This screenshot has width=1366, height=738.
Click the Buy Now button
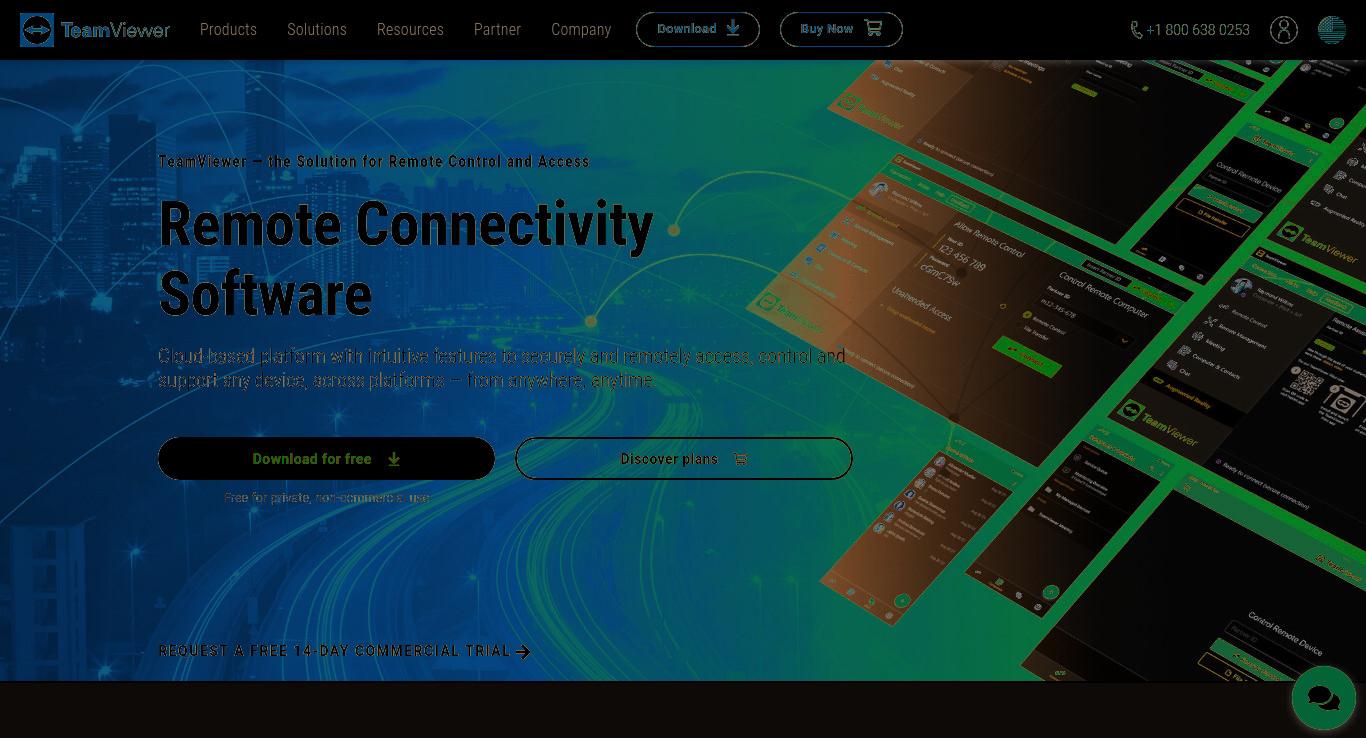pos(841,29)
